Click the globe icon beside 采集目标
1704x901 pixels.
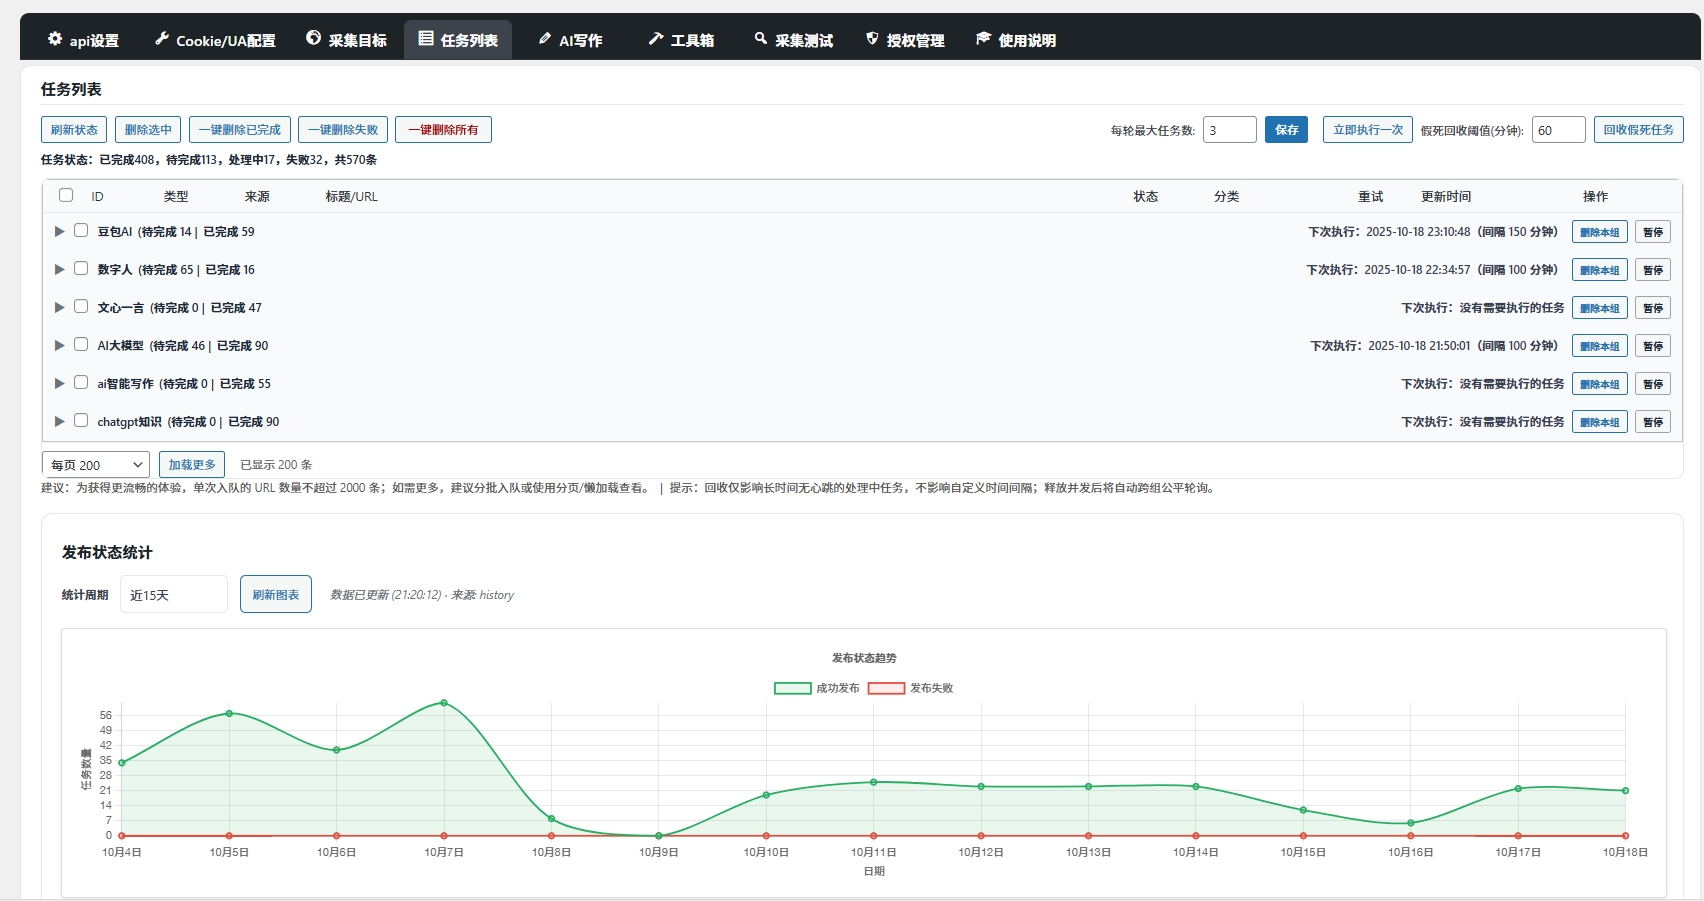(x=314, y=39)
